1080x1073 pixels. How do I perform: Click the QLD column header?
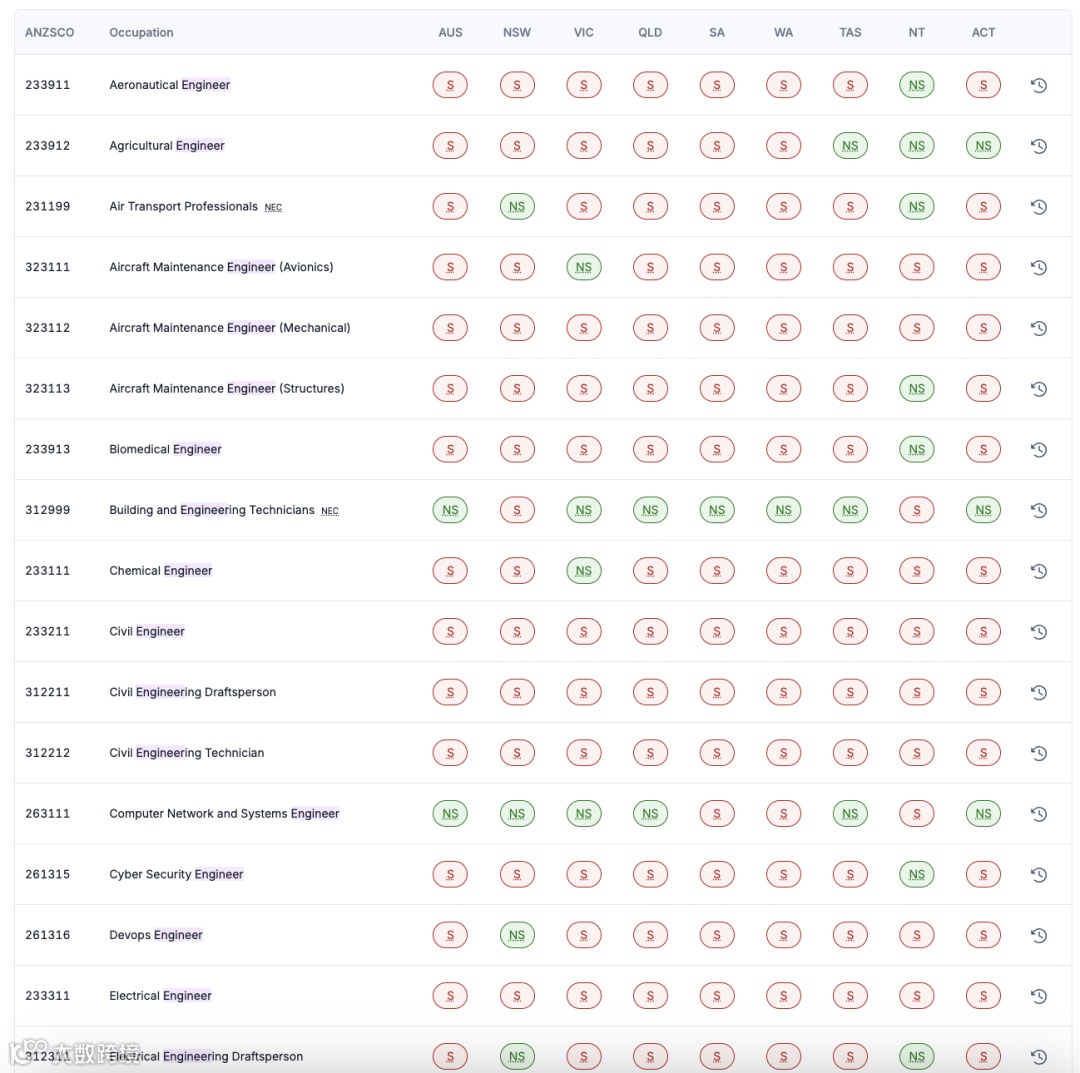[650, 32]
